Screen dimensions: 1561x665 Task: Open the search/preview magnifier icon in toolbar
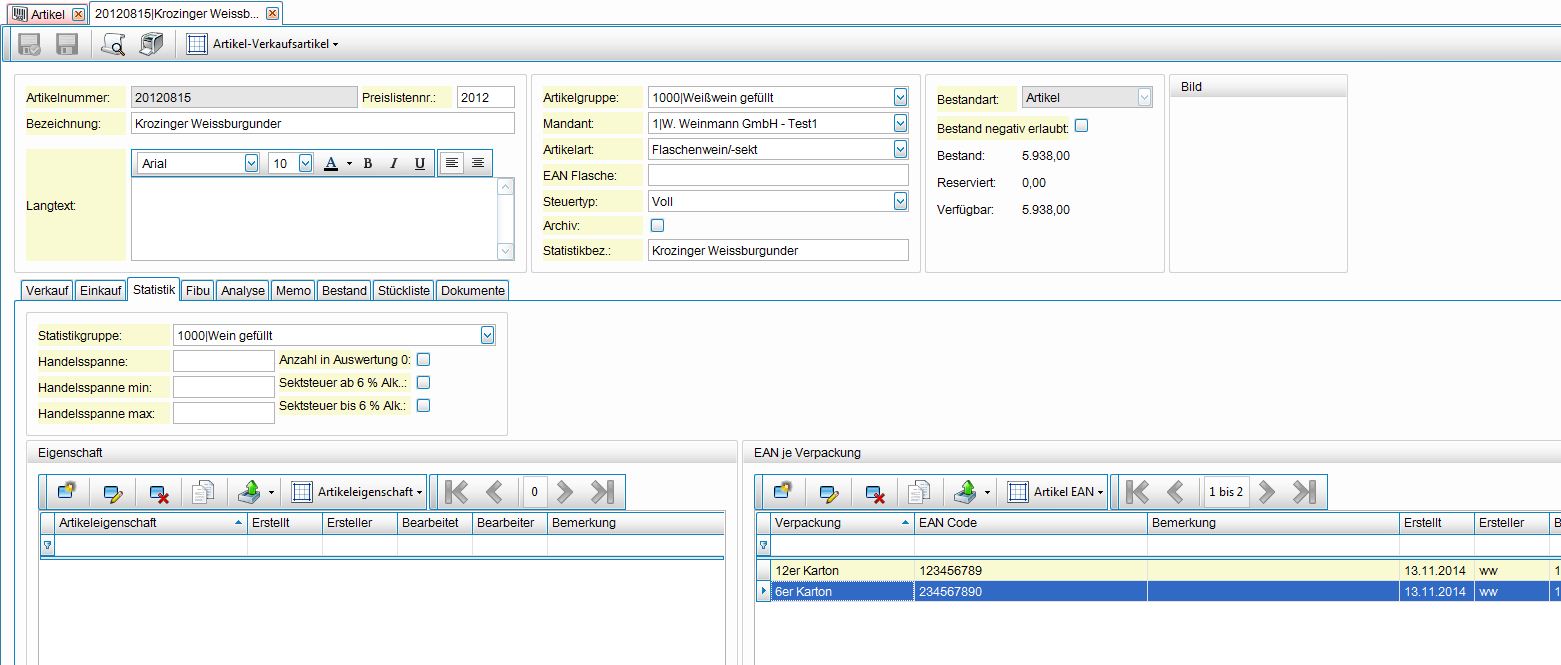[113, 44]
